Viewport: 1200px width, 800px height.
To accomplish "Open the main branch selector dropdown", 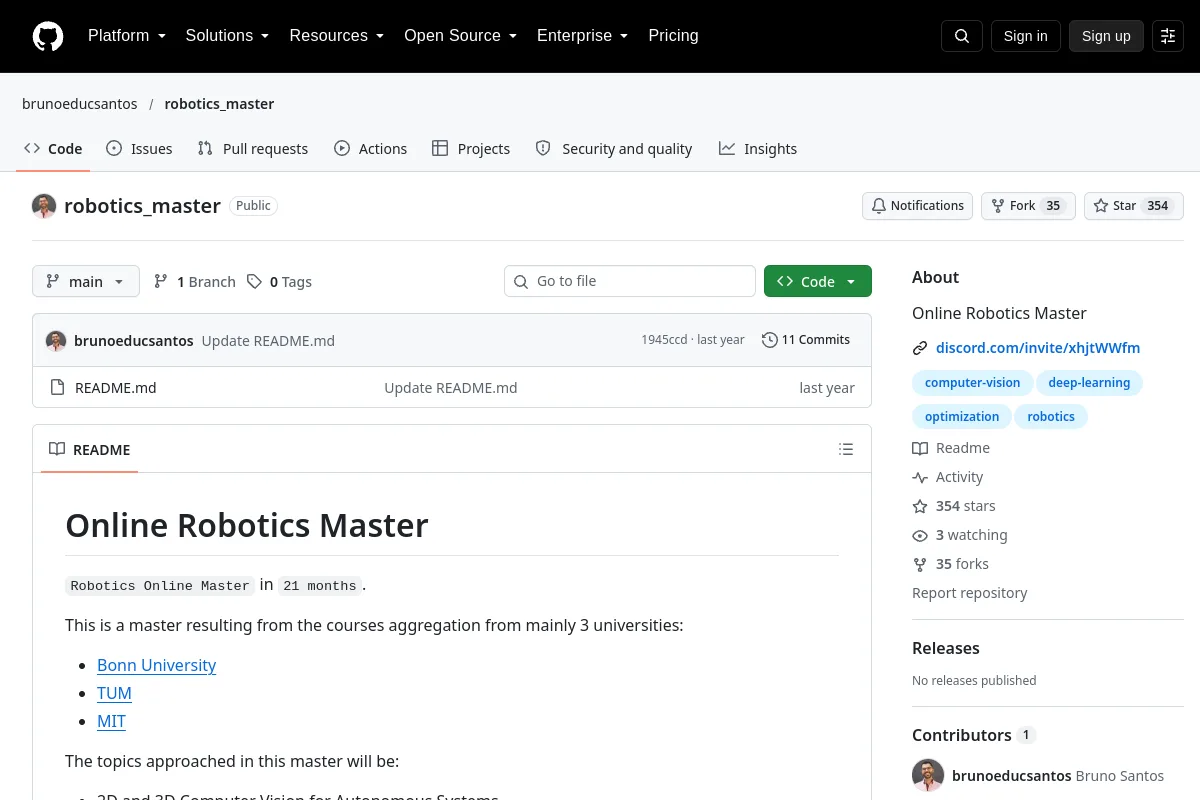I will click(86, 282).
